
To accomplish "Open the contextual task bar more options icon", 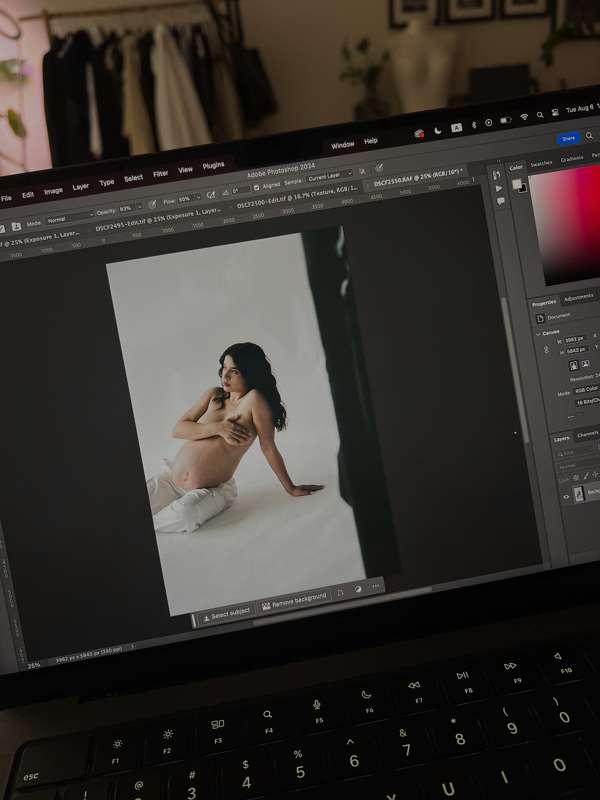I will pos(376,586).
